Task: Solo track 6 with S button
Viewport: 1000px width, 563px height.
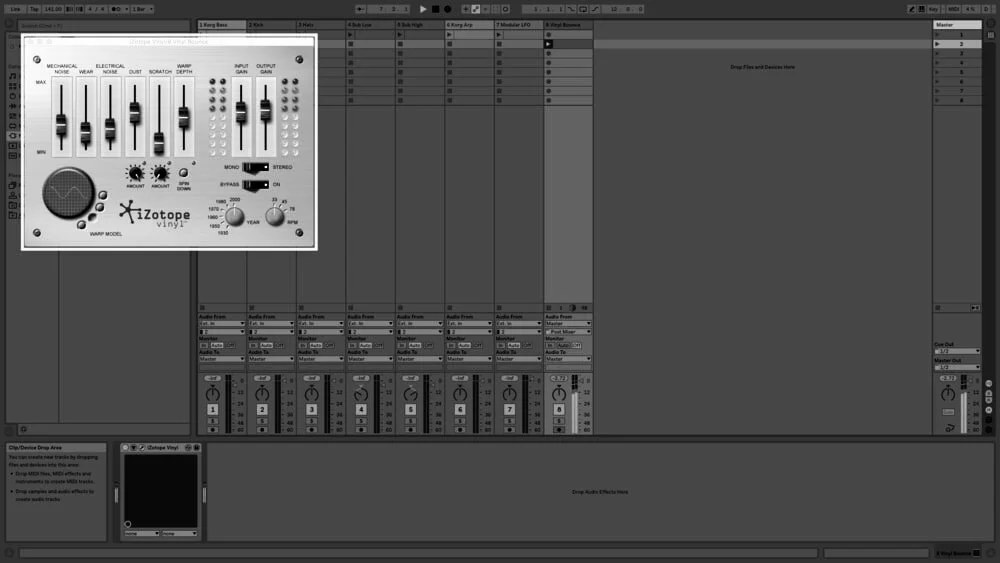Action: click(460, 421)
